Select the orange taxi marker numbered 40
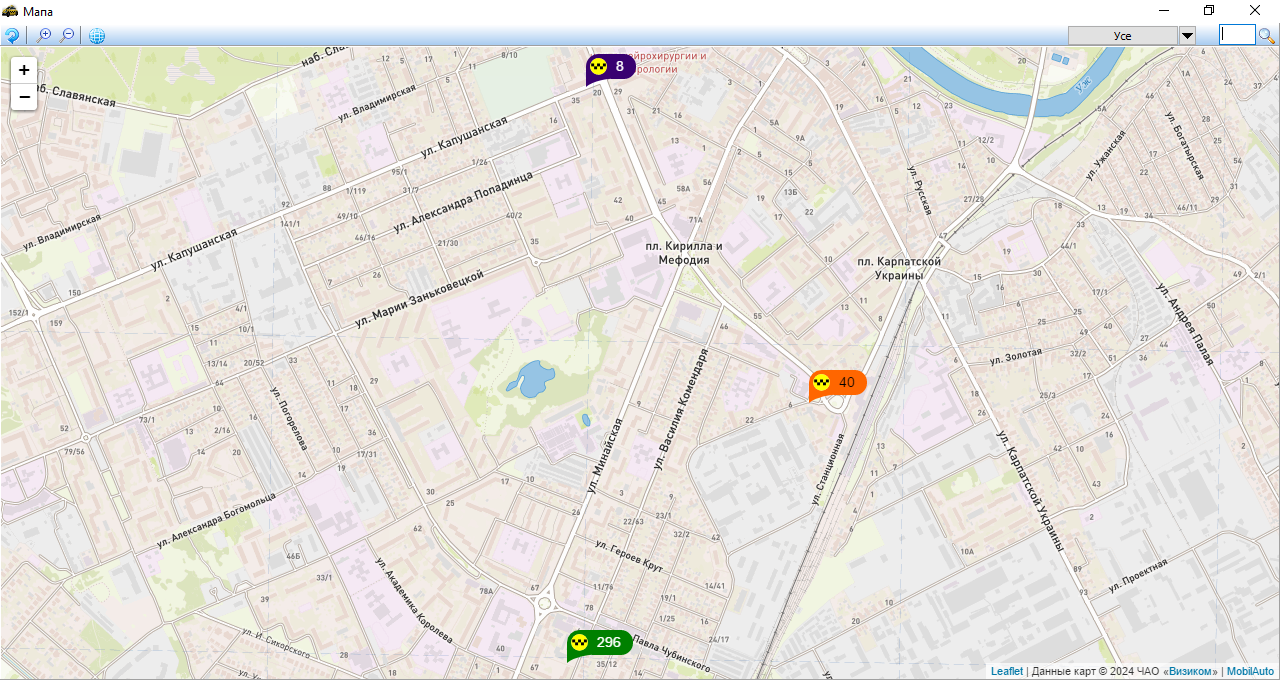 [837, 383]
